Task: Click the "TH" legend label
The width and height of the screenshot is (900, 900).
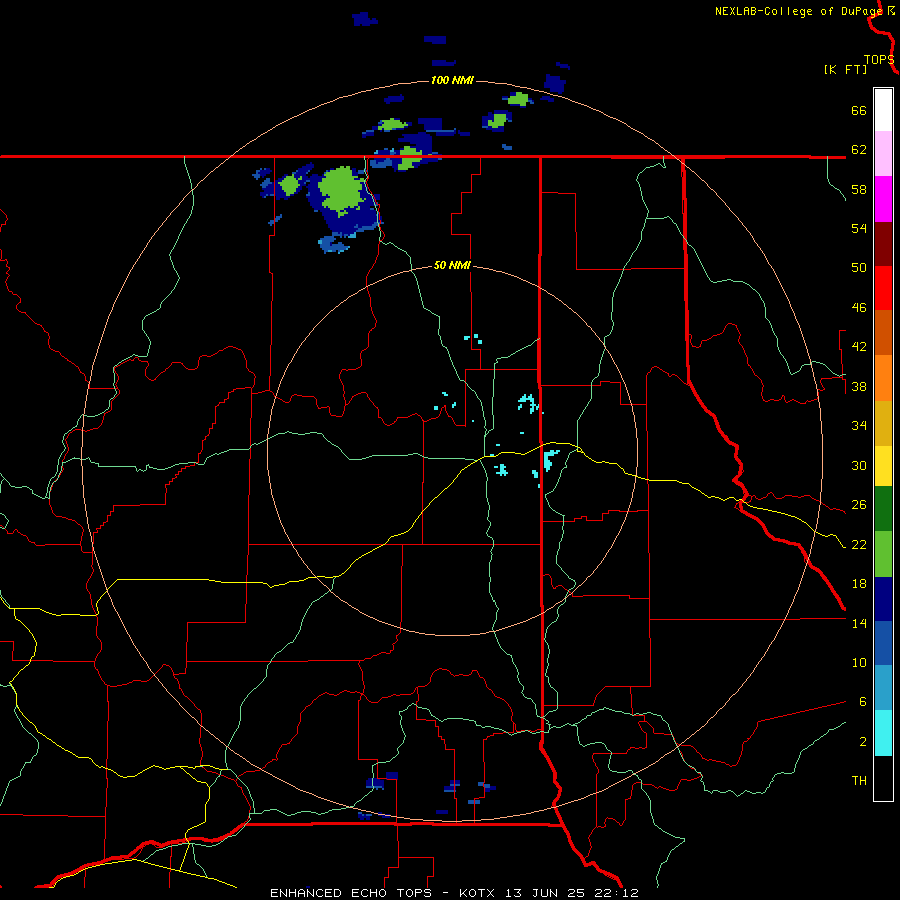Action: [x=859, y=781]
